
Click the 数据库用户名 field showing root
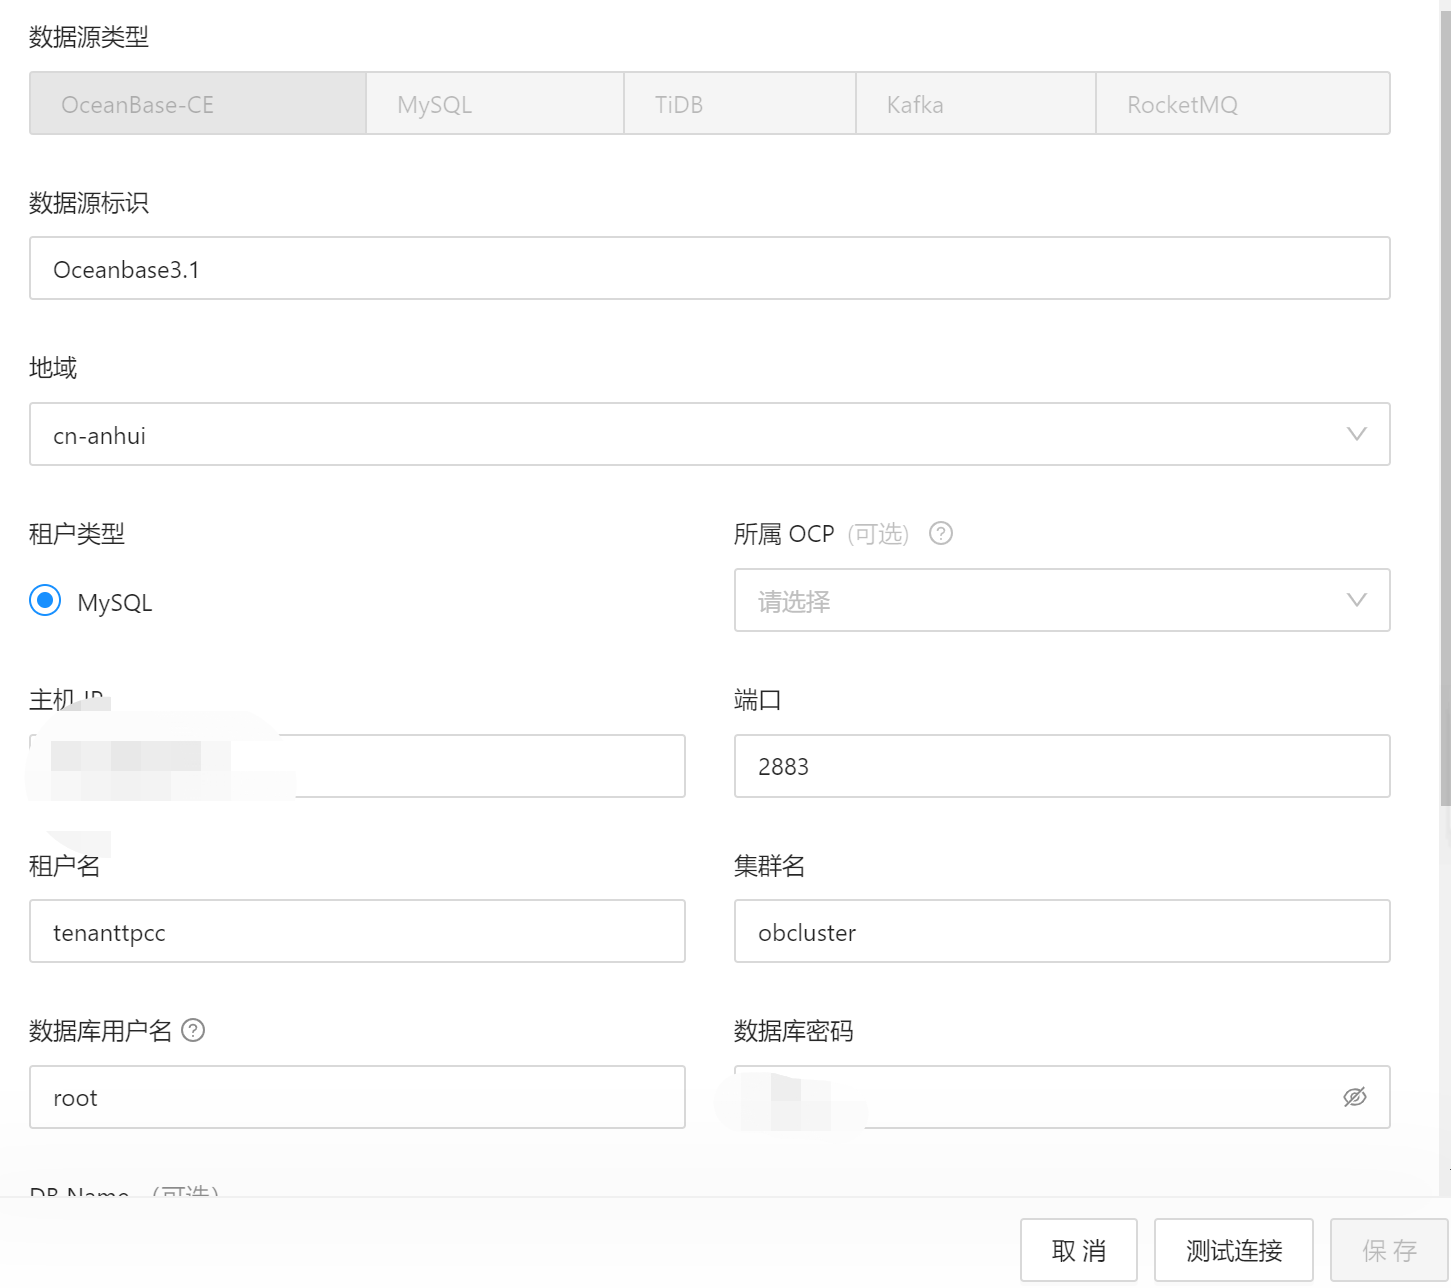[357, 1097]
